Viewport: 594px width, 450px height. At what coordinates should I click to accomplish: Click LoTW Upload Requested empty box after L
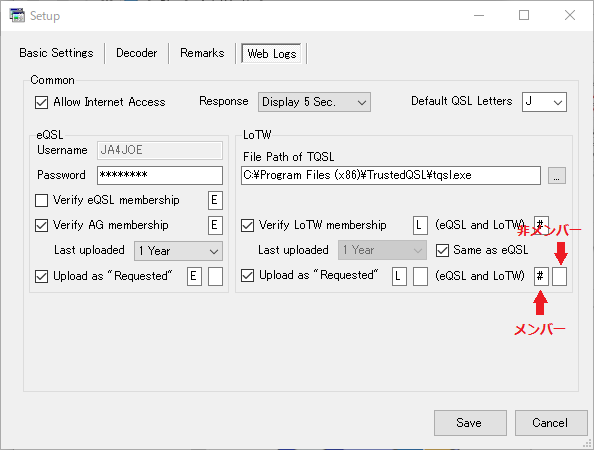point(420,276)
